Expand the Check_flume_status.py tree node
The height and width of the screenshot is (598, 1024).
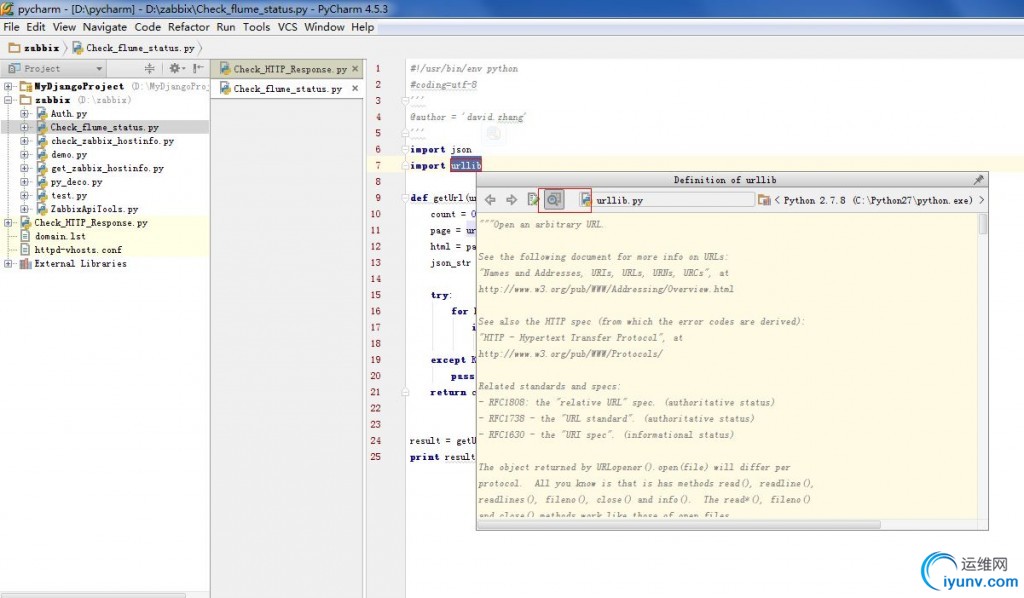tap(24, 127)
